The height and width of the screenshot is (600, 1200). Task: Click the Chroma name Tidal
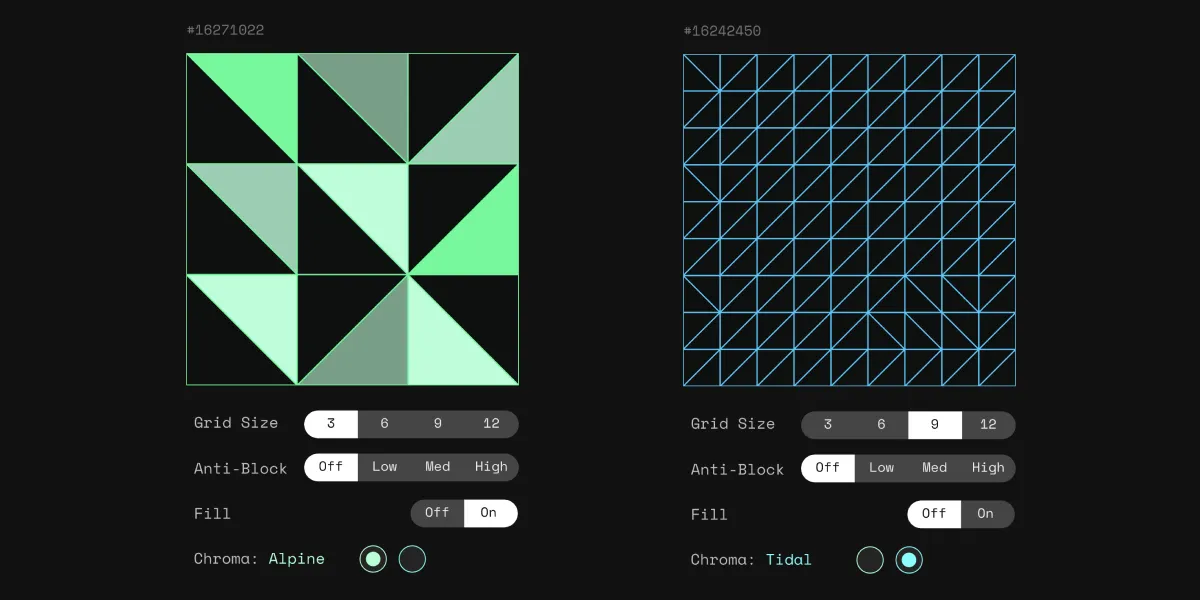(789, 560)
